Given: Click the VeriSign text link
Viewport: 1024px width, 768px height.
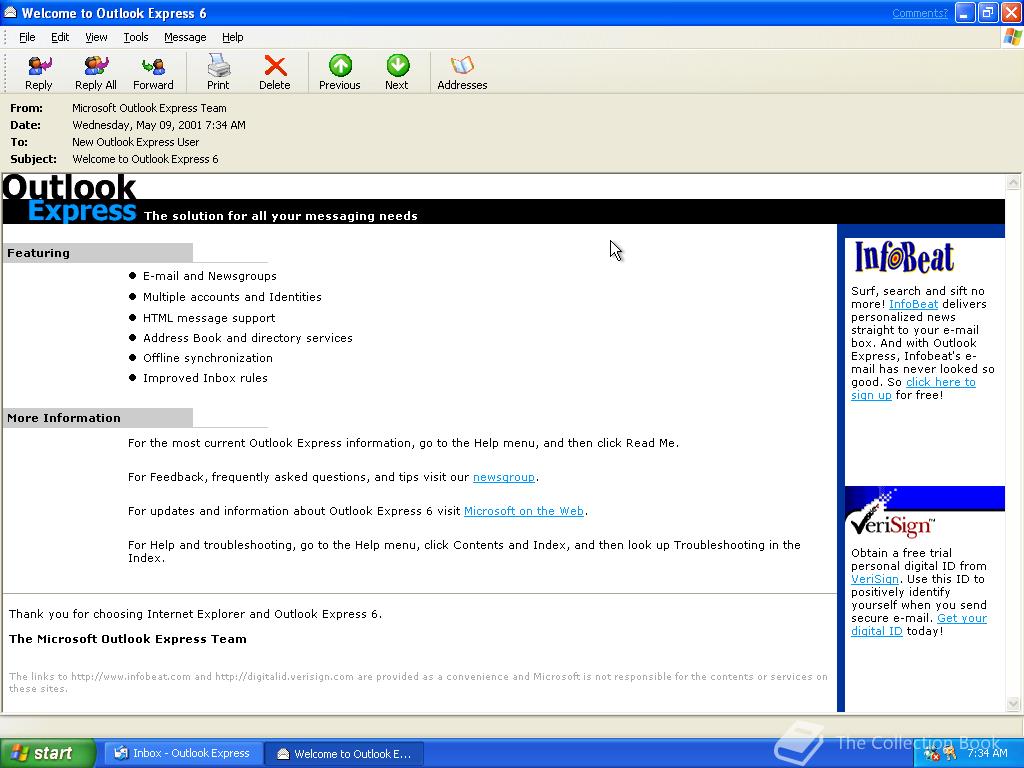Looking at the screenshot, I should [x=875, y=579].
